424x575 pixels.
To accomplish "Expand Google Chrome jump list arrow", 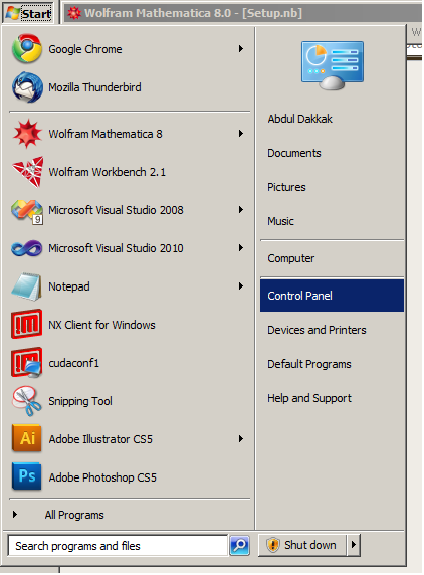I will [241, 48].
